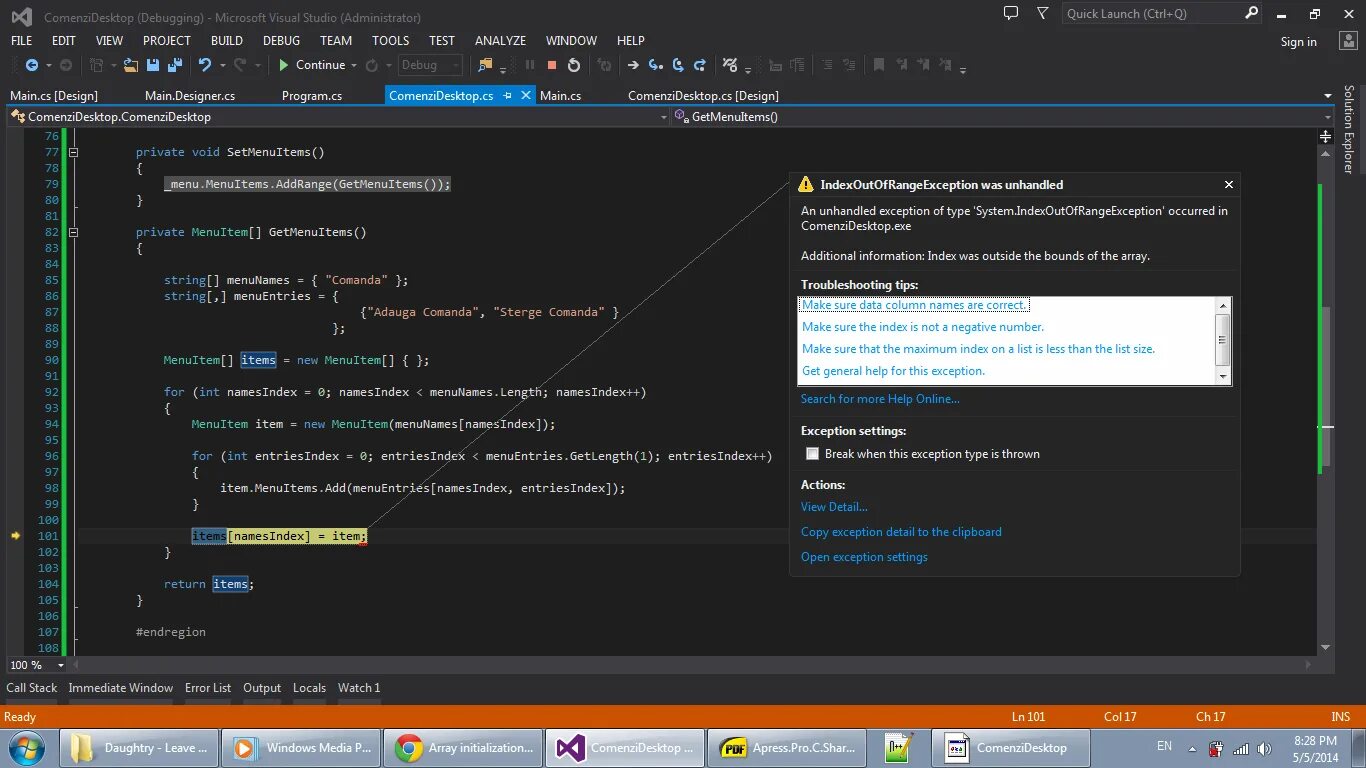Image resolution: width=1366 pixels, height=768 pixels.
Task: Click the Quick Launch magnifier icon
Action: click(x=1251, y=13)
